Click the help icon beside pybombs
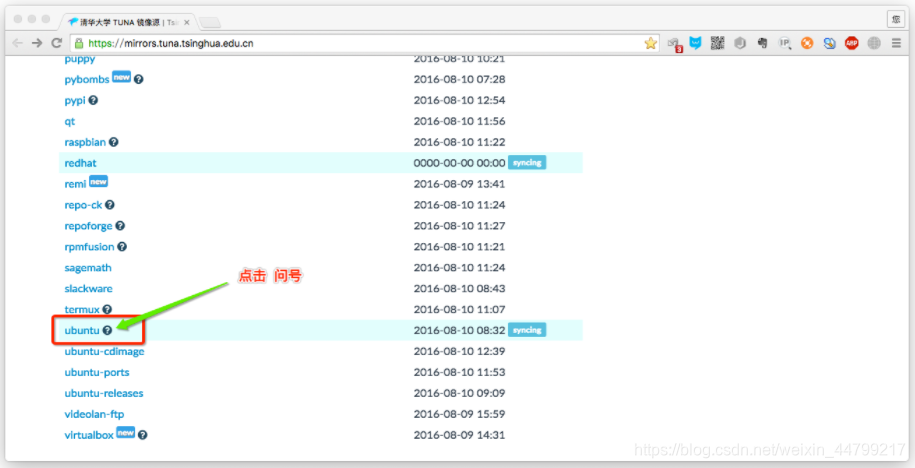The width and height of the screenshot is (915, 468). (x=138, y=79)
